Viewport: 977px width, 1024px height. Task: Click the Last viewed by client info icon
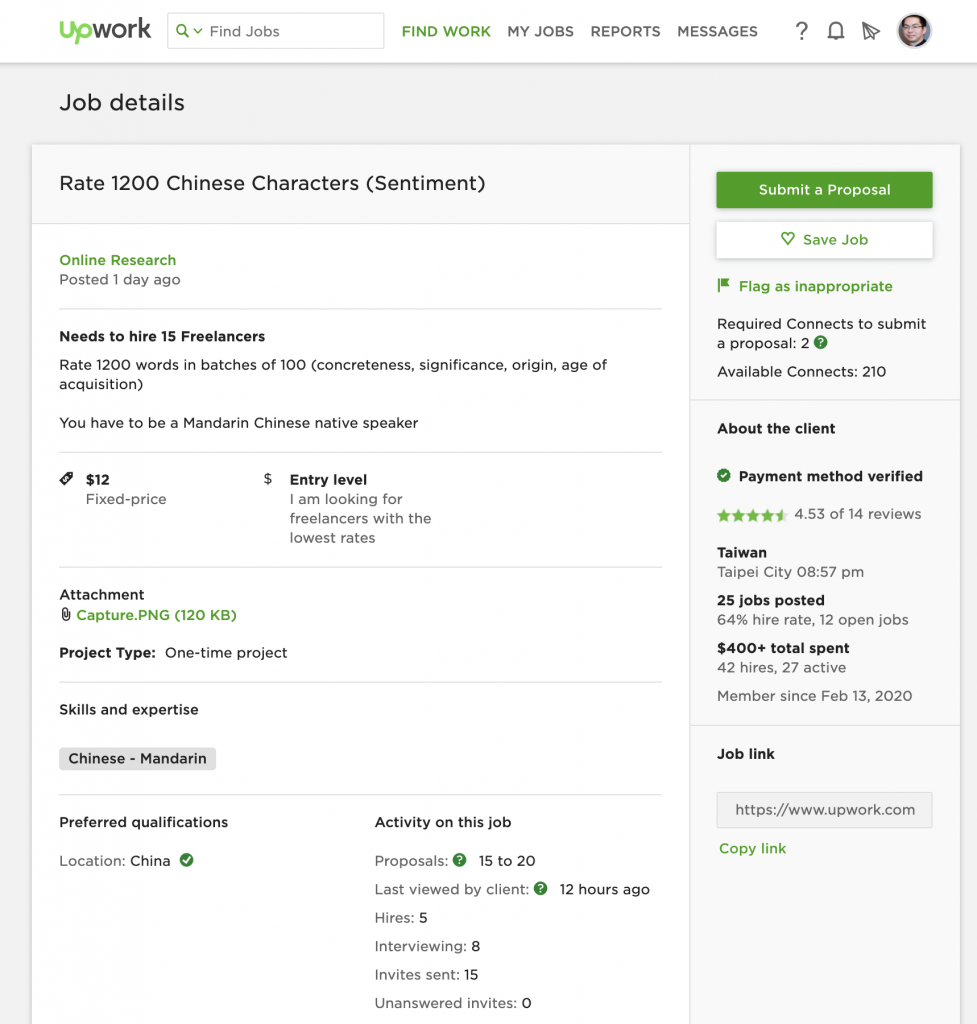[x=541, y=889]
